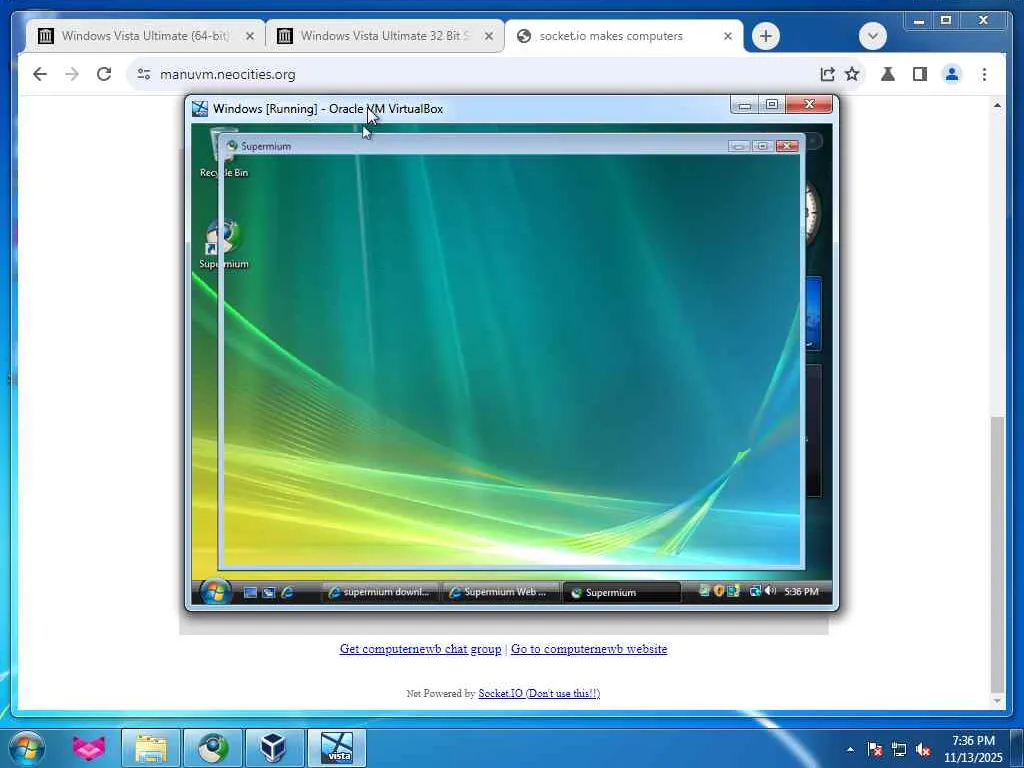Click the host network tray icon
This screenshot has height=768, width=1024.
[x=899, y=750]
